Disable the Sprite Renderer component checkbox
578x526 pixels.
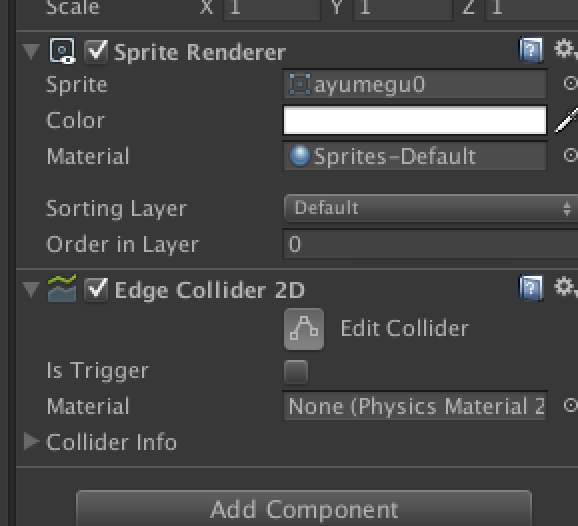96,51
